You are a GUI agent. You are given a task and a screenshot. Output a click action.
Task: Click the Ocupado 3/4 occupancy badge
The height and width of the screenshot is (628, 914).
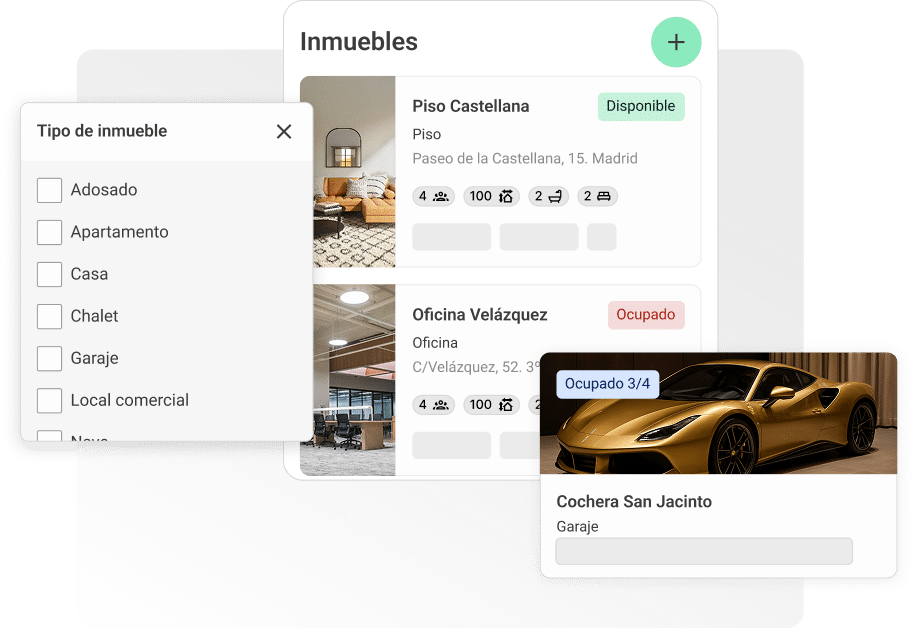pos(607,384)
